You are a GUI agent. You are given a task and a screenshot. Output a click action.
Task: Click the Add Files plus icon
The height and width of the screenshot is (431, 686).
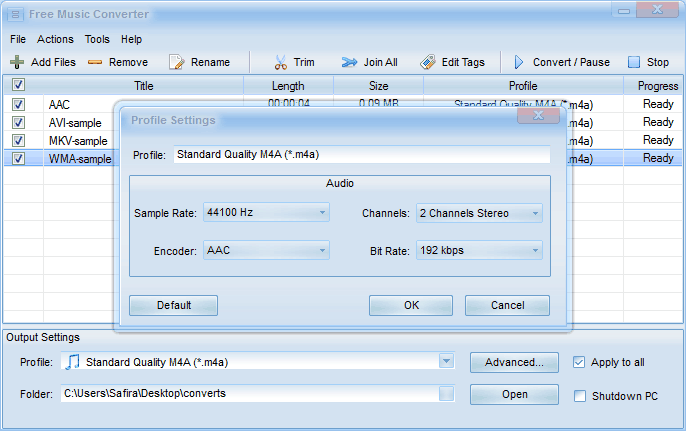click(17, 62)
